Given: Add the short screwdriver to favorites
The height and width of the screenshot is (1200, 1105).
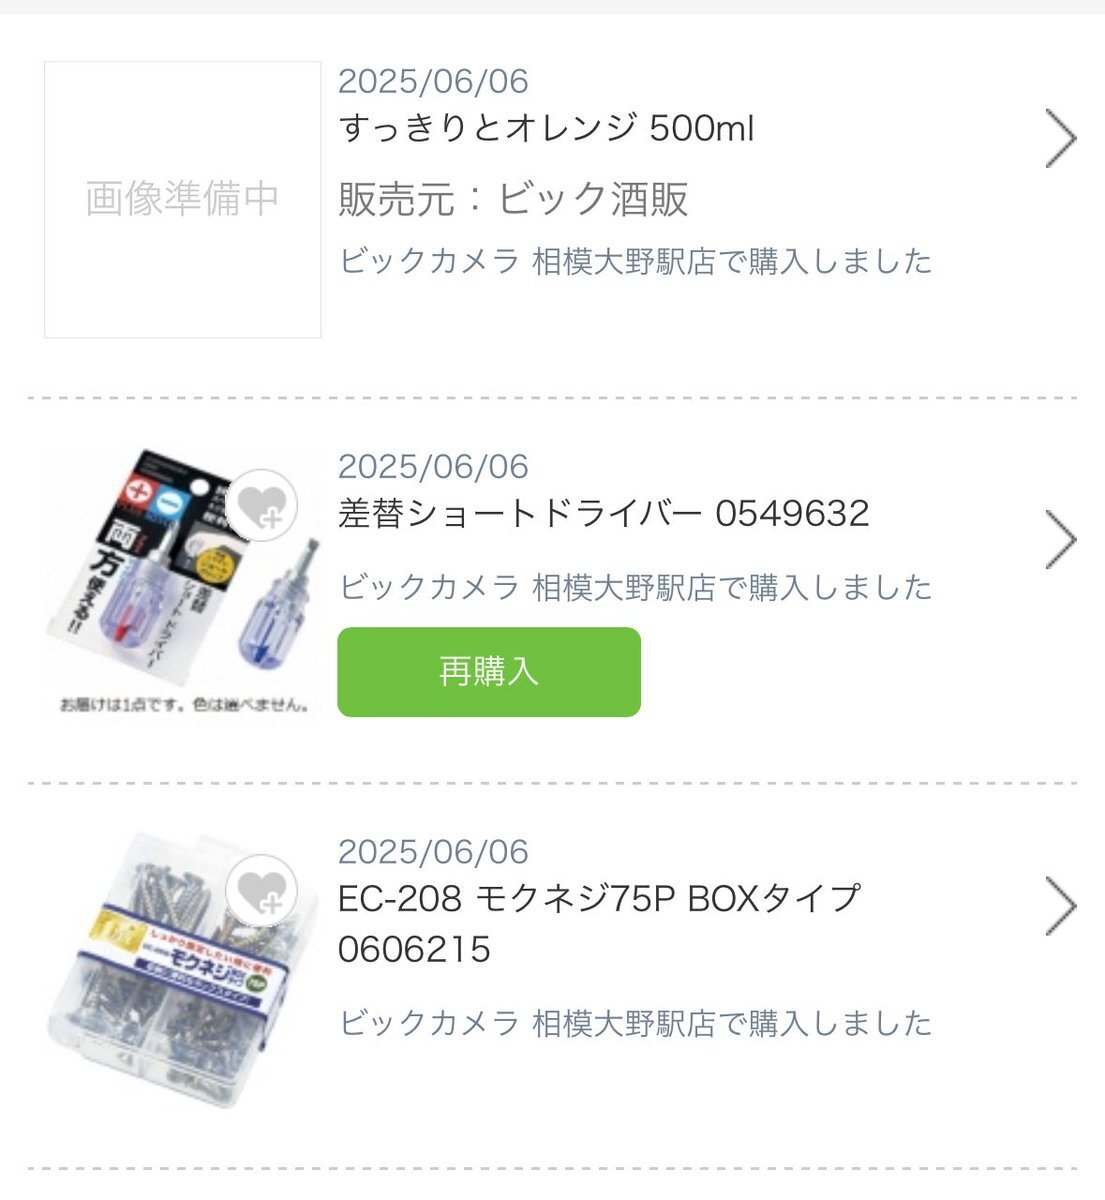Looking at the screenshot, I should [262, 506].
